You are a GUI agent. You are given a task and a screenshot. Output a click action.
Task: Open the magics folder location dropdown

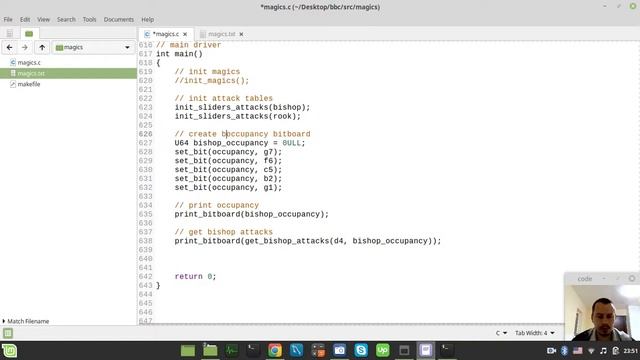point(93,47)
